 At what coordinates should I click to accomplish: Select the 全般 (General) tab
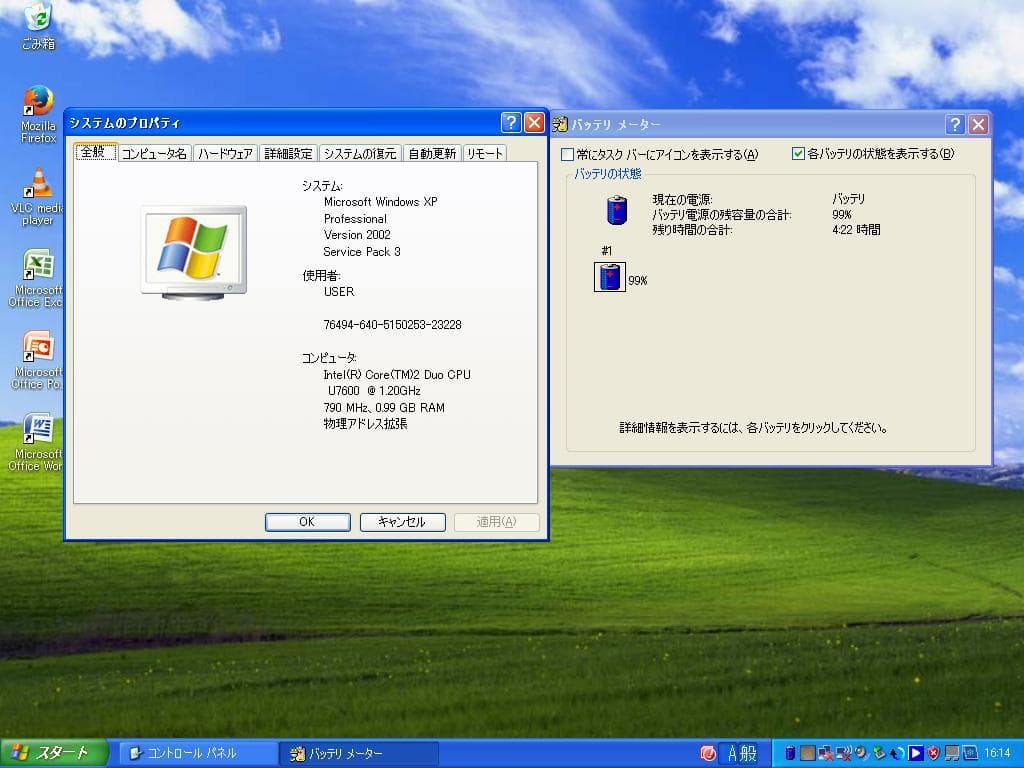tap(95, 152)
